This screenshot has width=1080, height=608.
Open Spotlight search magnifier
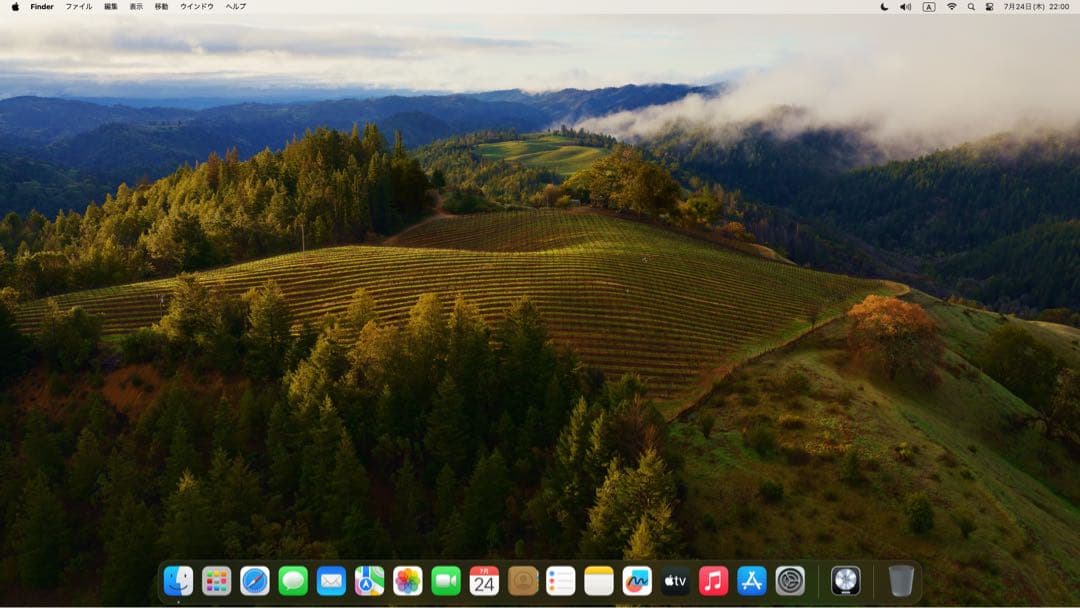971,7
